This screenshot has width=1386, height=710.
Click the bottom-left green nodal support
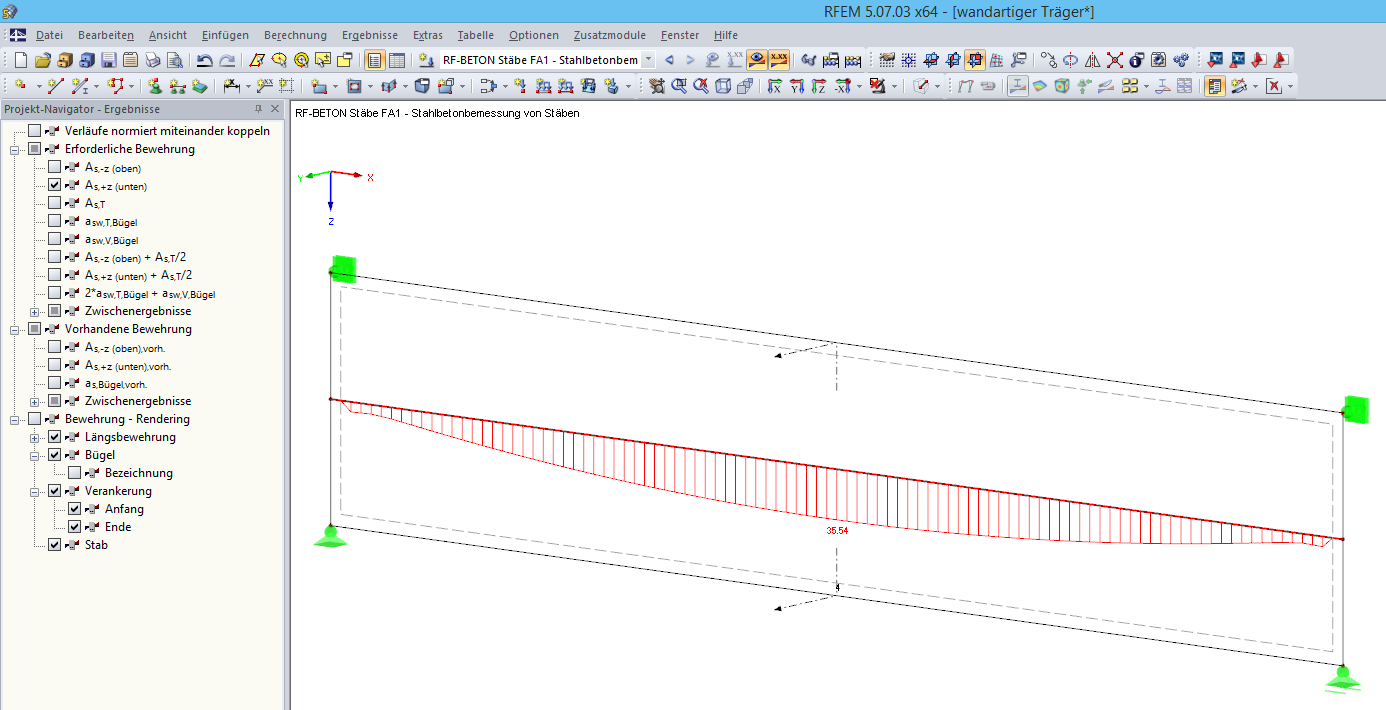point(329,537)
